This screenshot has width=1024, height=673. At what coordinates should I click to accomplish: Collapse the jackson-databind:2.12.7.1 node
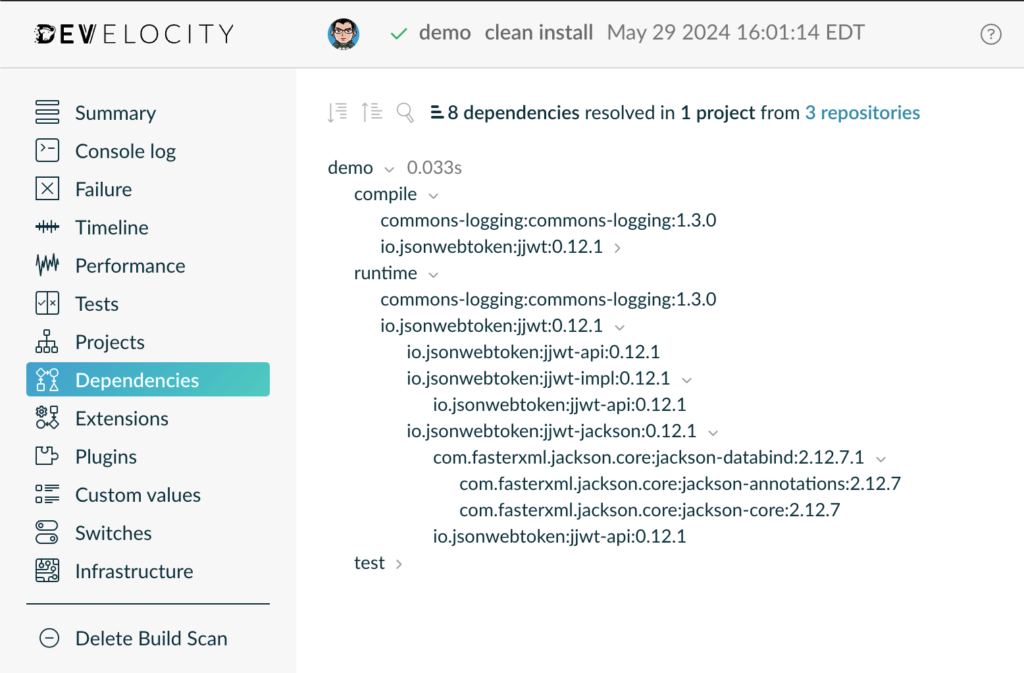(x=881, y=459)
